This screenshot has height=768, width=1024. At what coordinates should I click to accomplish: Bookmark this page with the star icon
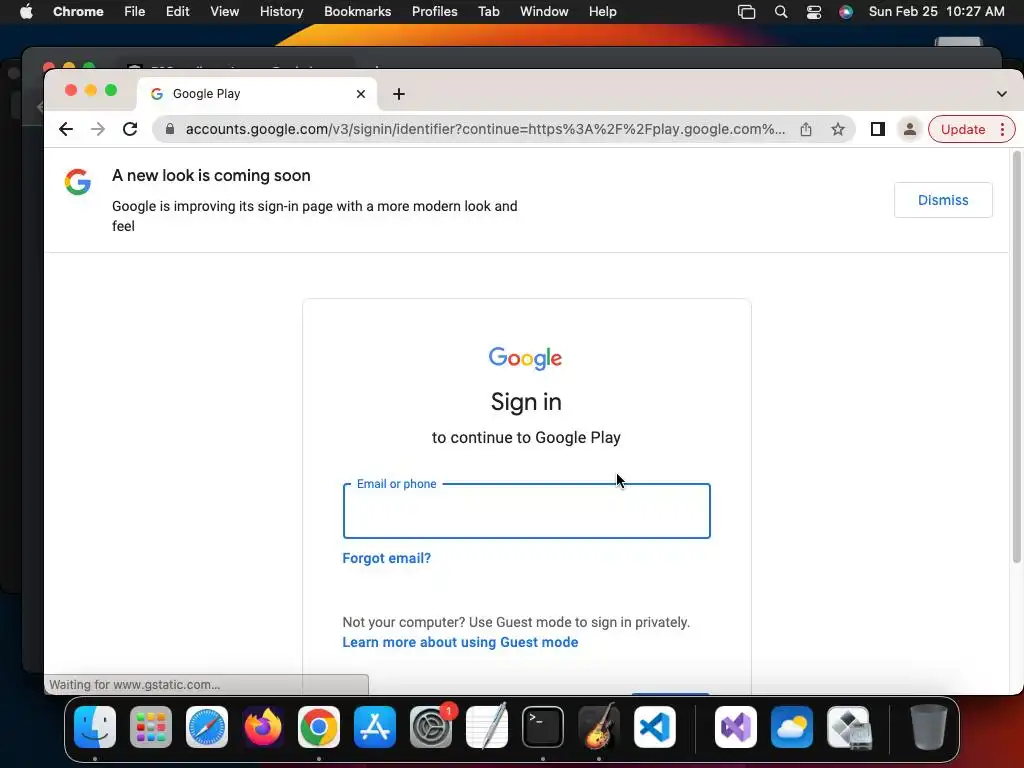coord(838,129)
